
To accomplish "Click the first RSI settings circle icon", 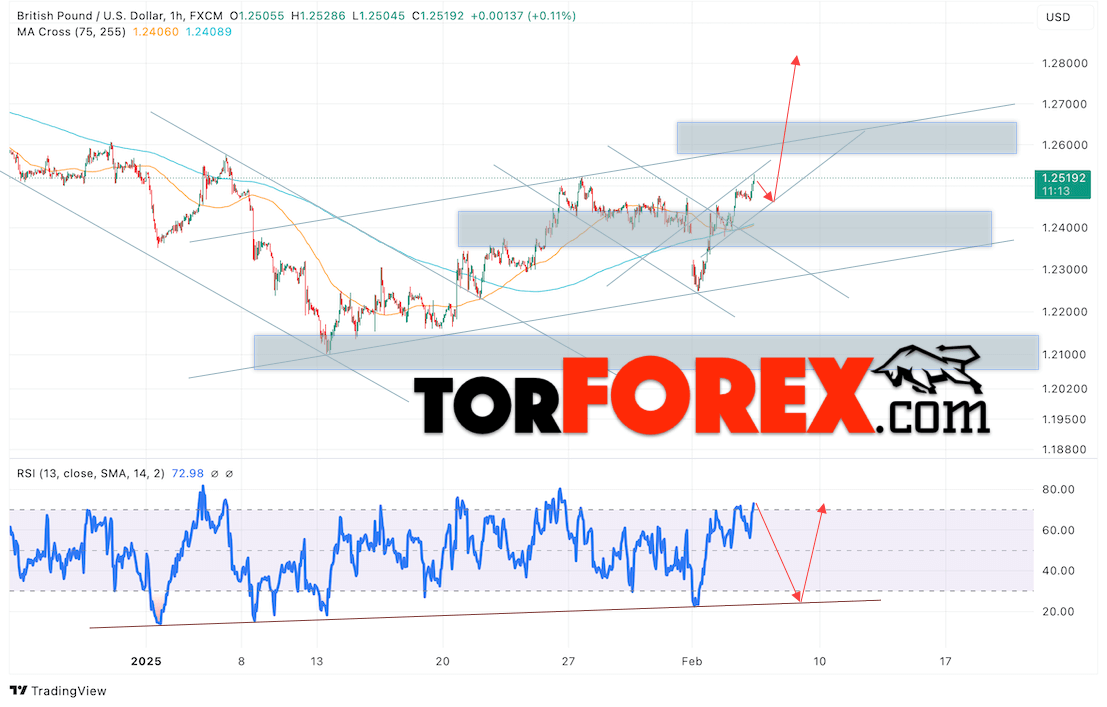I will [x=215, y=474].
